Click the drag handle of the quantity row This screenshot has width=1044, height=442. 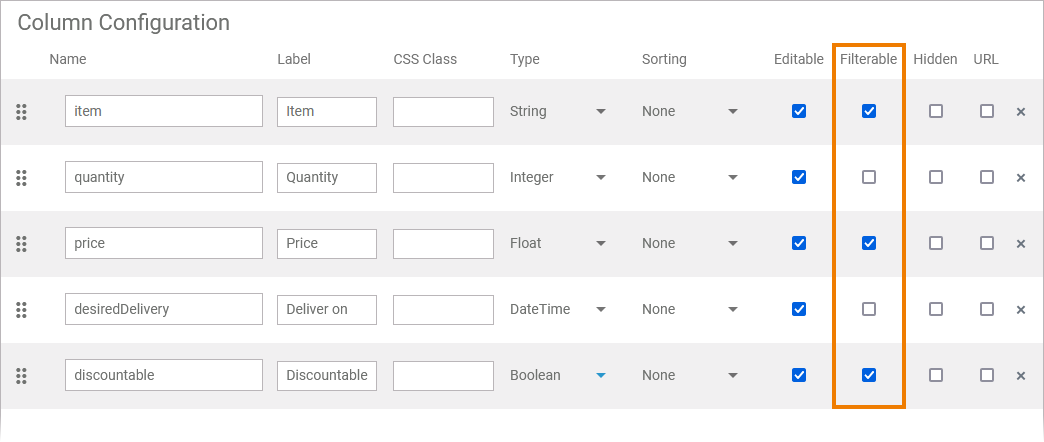point(21,178)
